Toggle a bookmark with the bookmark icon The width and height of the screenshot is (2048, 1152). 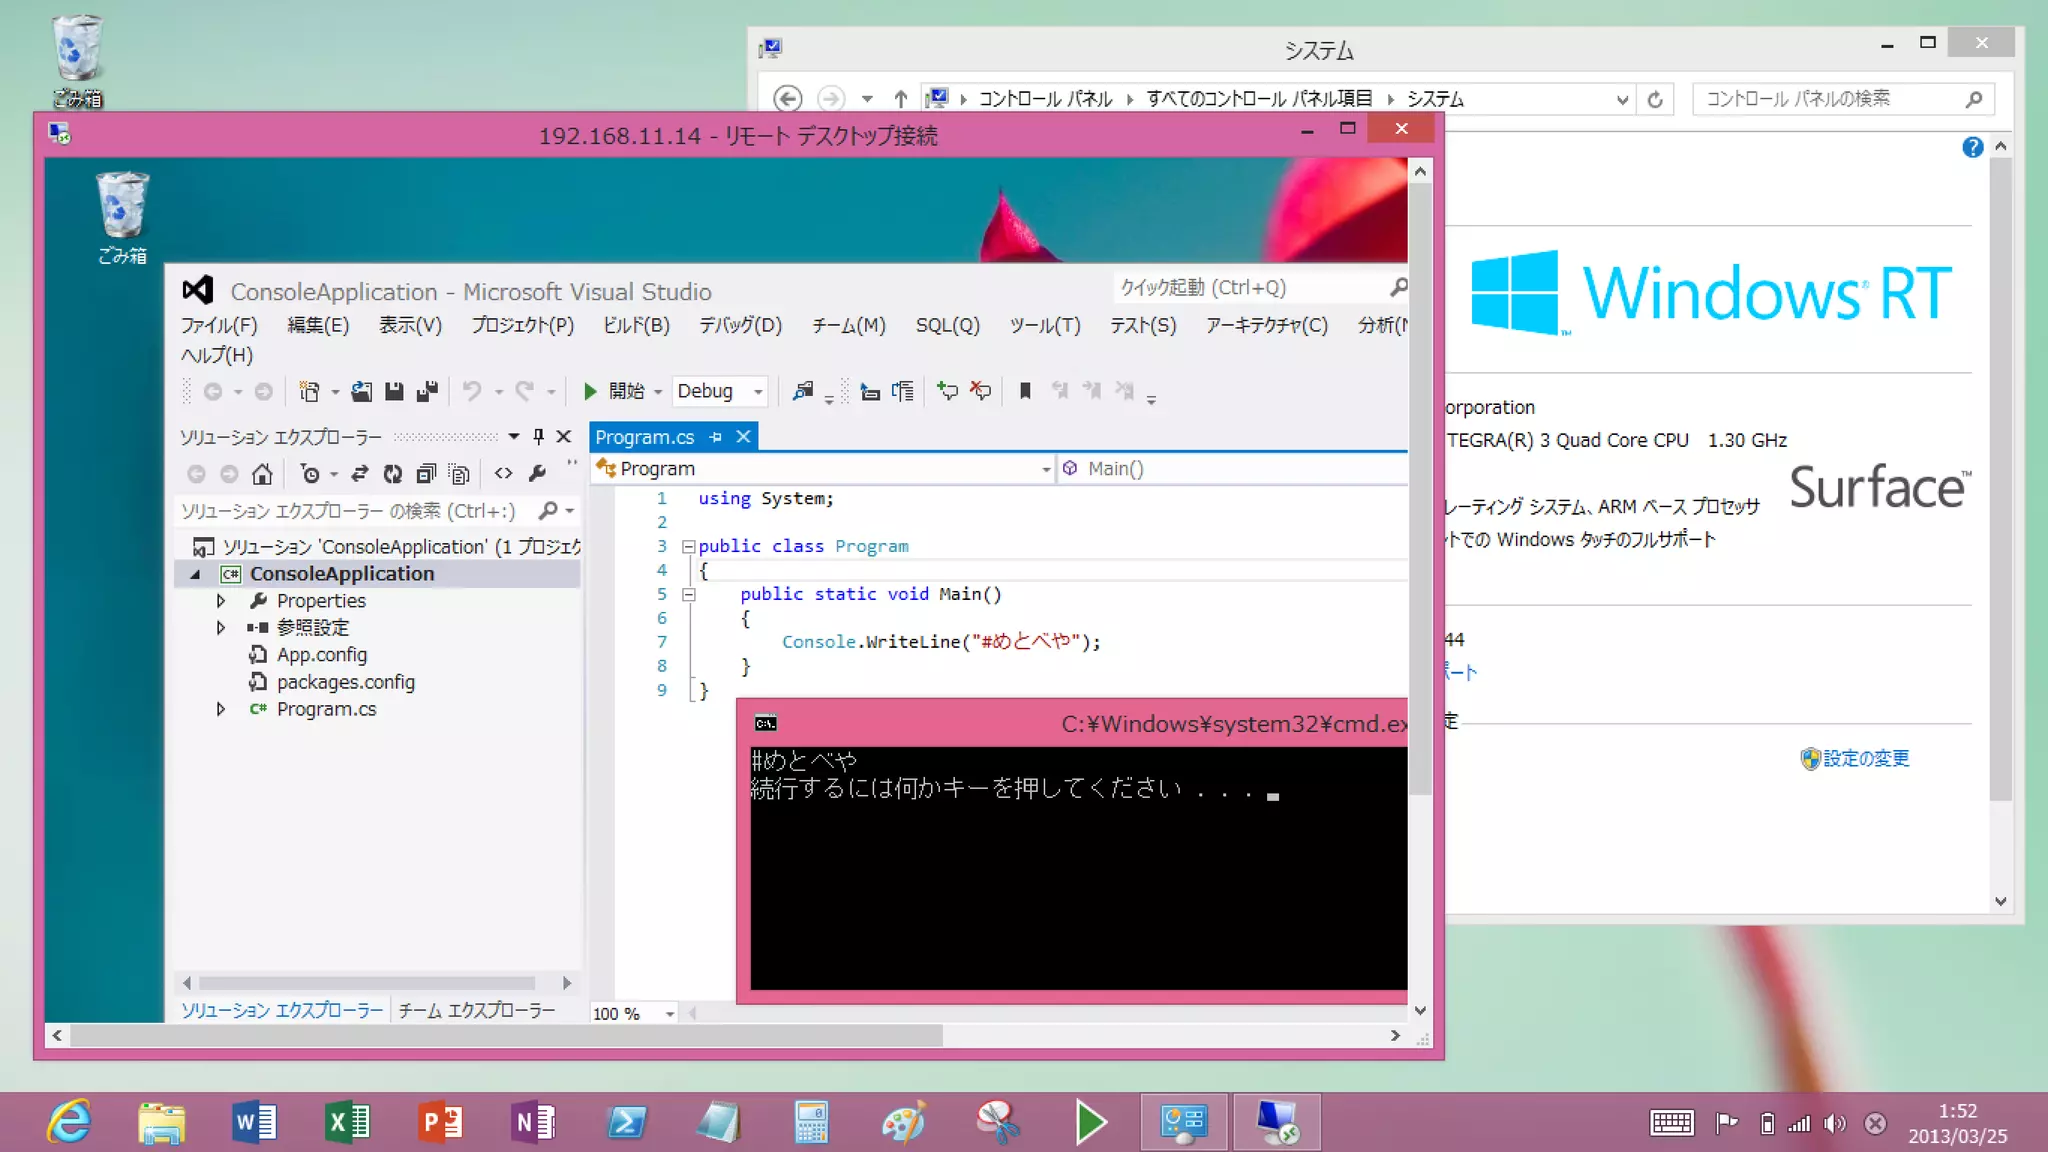pos(1025,391)
